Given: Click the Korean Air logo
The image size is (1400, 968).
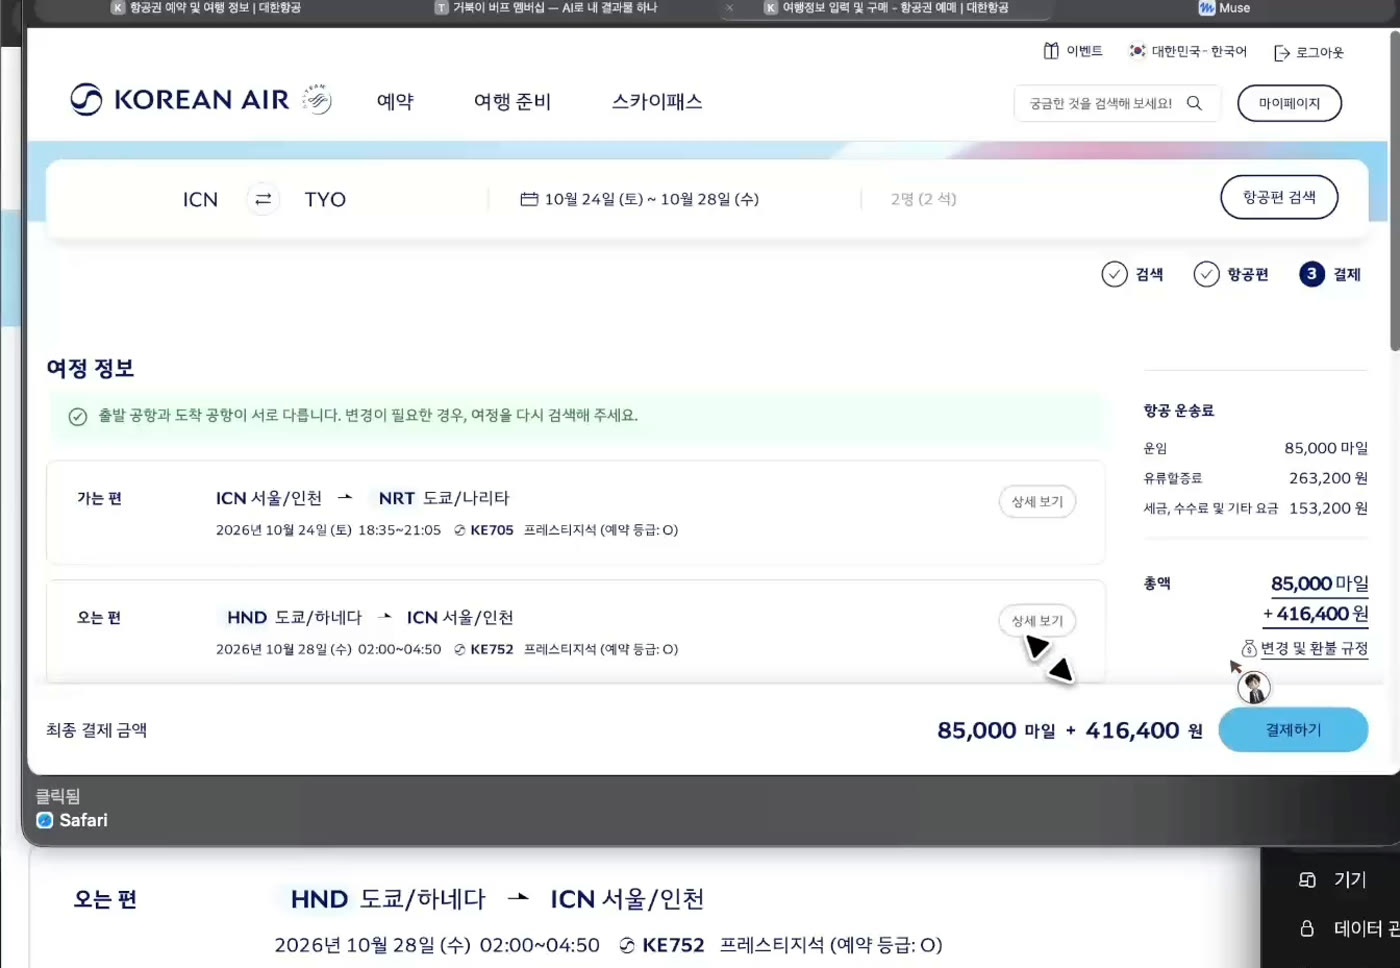Looking at the screenshot, I should coord(179,100).
